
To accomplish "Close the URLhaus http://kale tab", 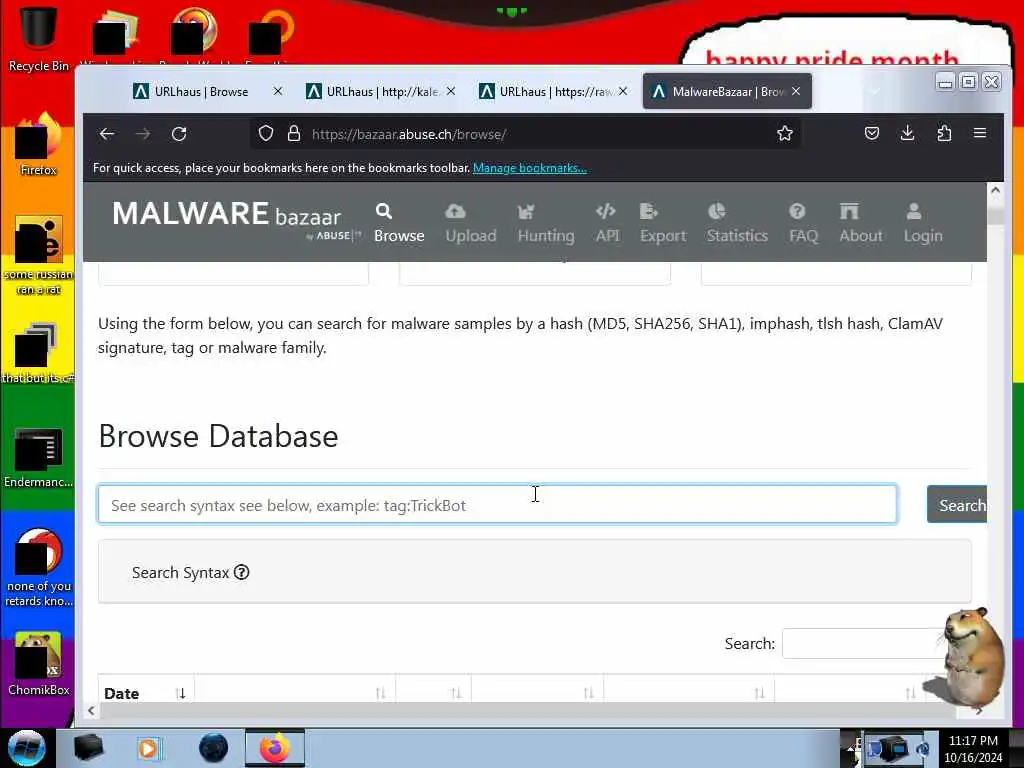I will pos(451,91).
